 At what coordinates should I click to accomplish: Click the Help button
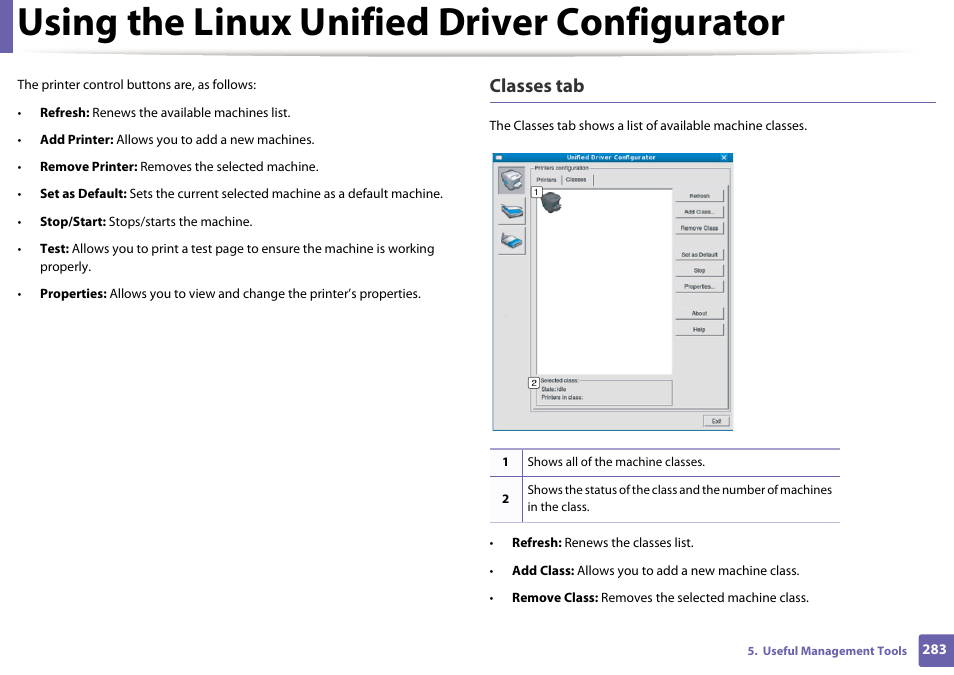(x=699, y=329)
